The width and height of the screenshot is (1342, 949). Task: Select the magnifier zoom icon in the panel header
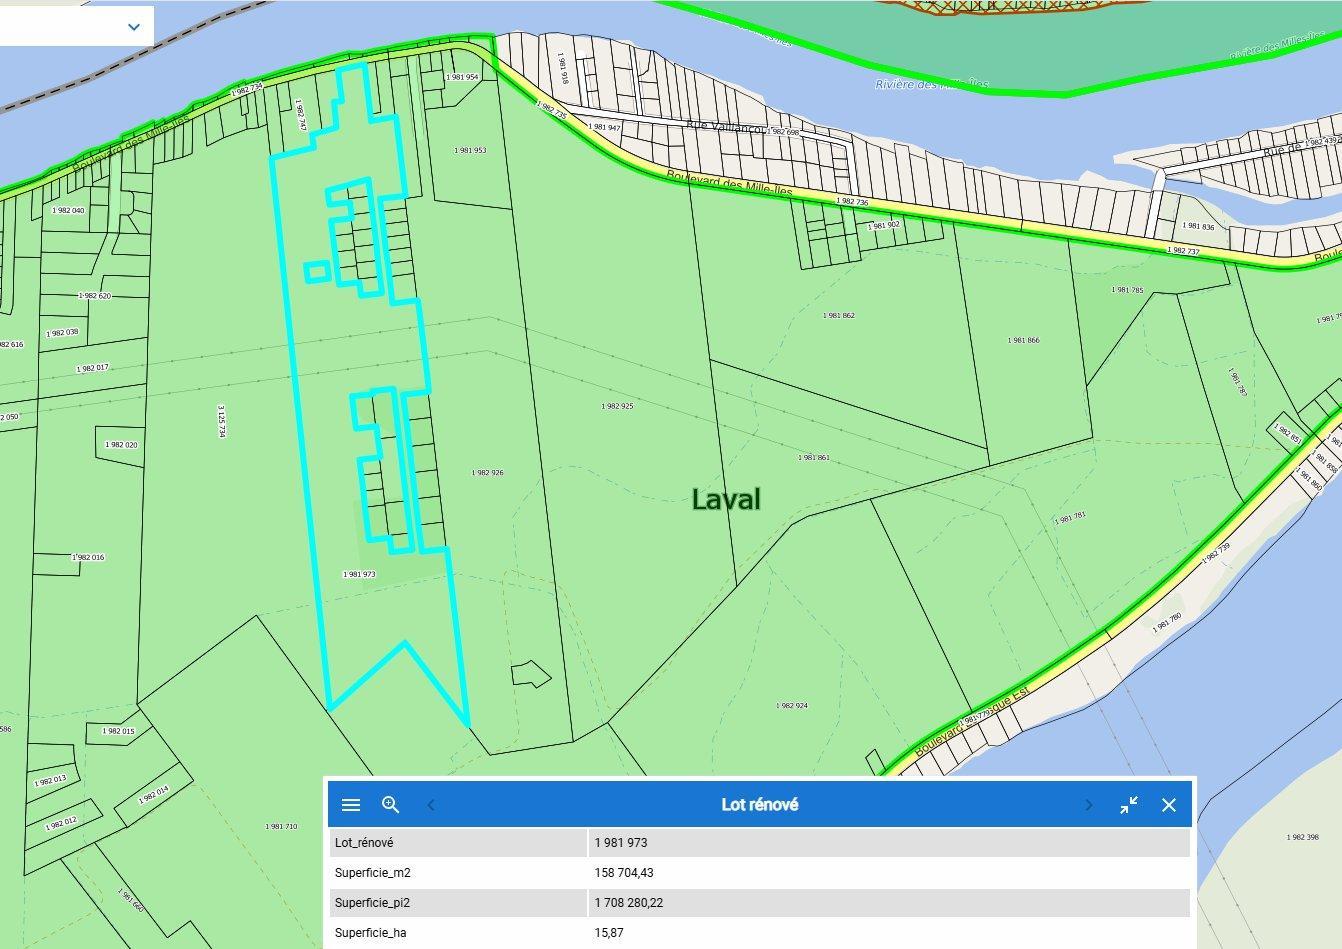(390, 804)
